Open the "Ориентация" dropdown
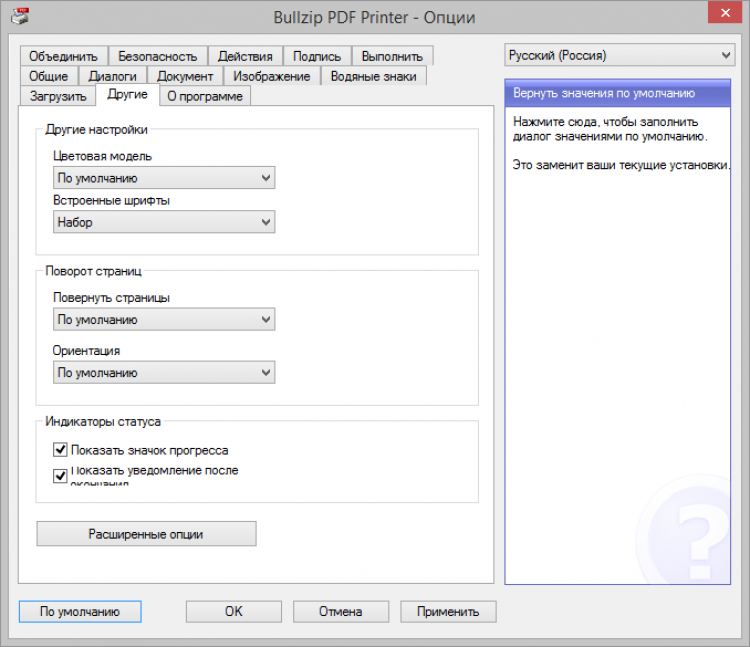The height and width of the screenshot is (647, 750). pyautogui.click(x=164, y=373)
